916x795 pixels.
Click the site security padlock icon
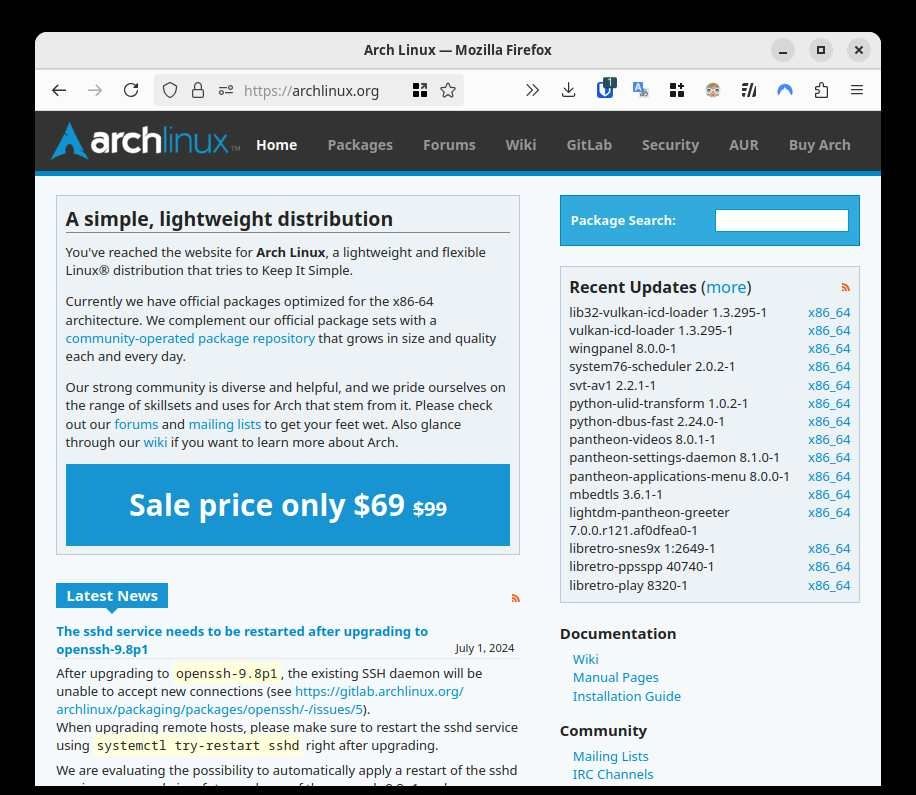198,91
